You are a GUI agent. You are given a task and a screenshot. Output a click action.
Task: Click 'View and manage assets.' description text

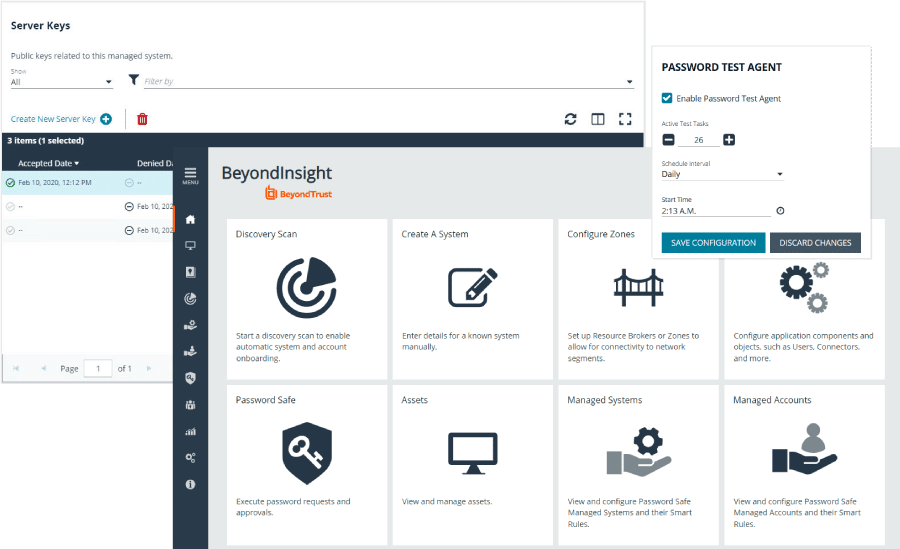pyautogui.click(x=447, y=501)
